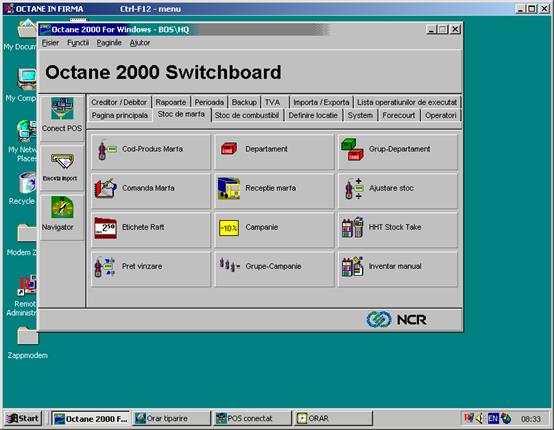Activate the Orar tiparire taskbar button
554x430 pixels.
click(171, 419)
